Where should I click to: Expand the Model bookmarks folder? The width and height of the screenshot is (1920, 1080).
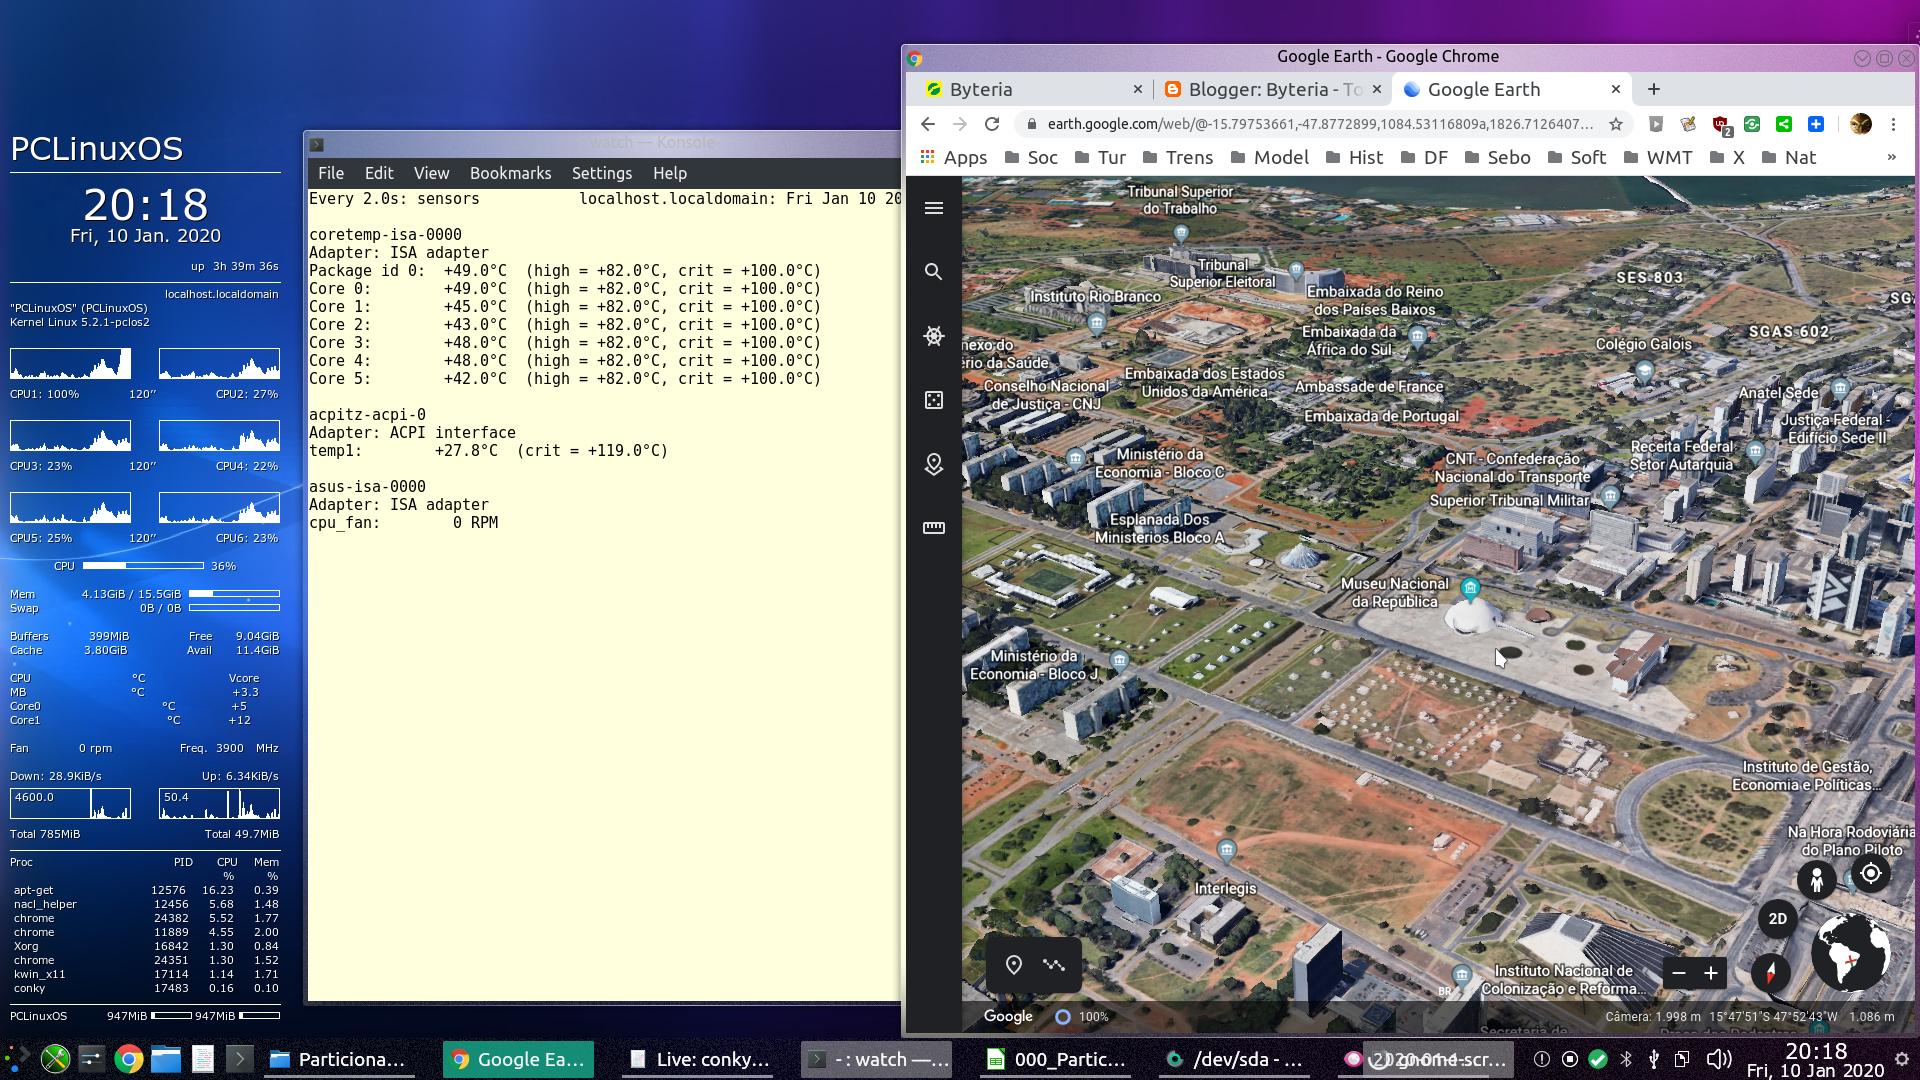pos(1269,157)
